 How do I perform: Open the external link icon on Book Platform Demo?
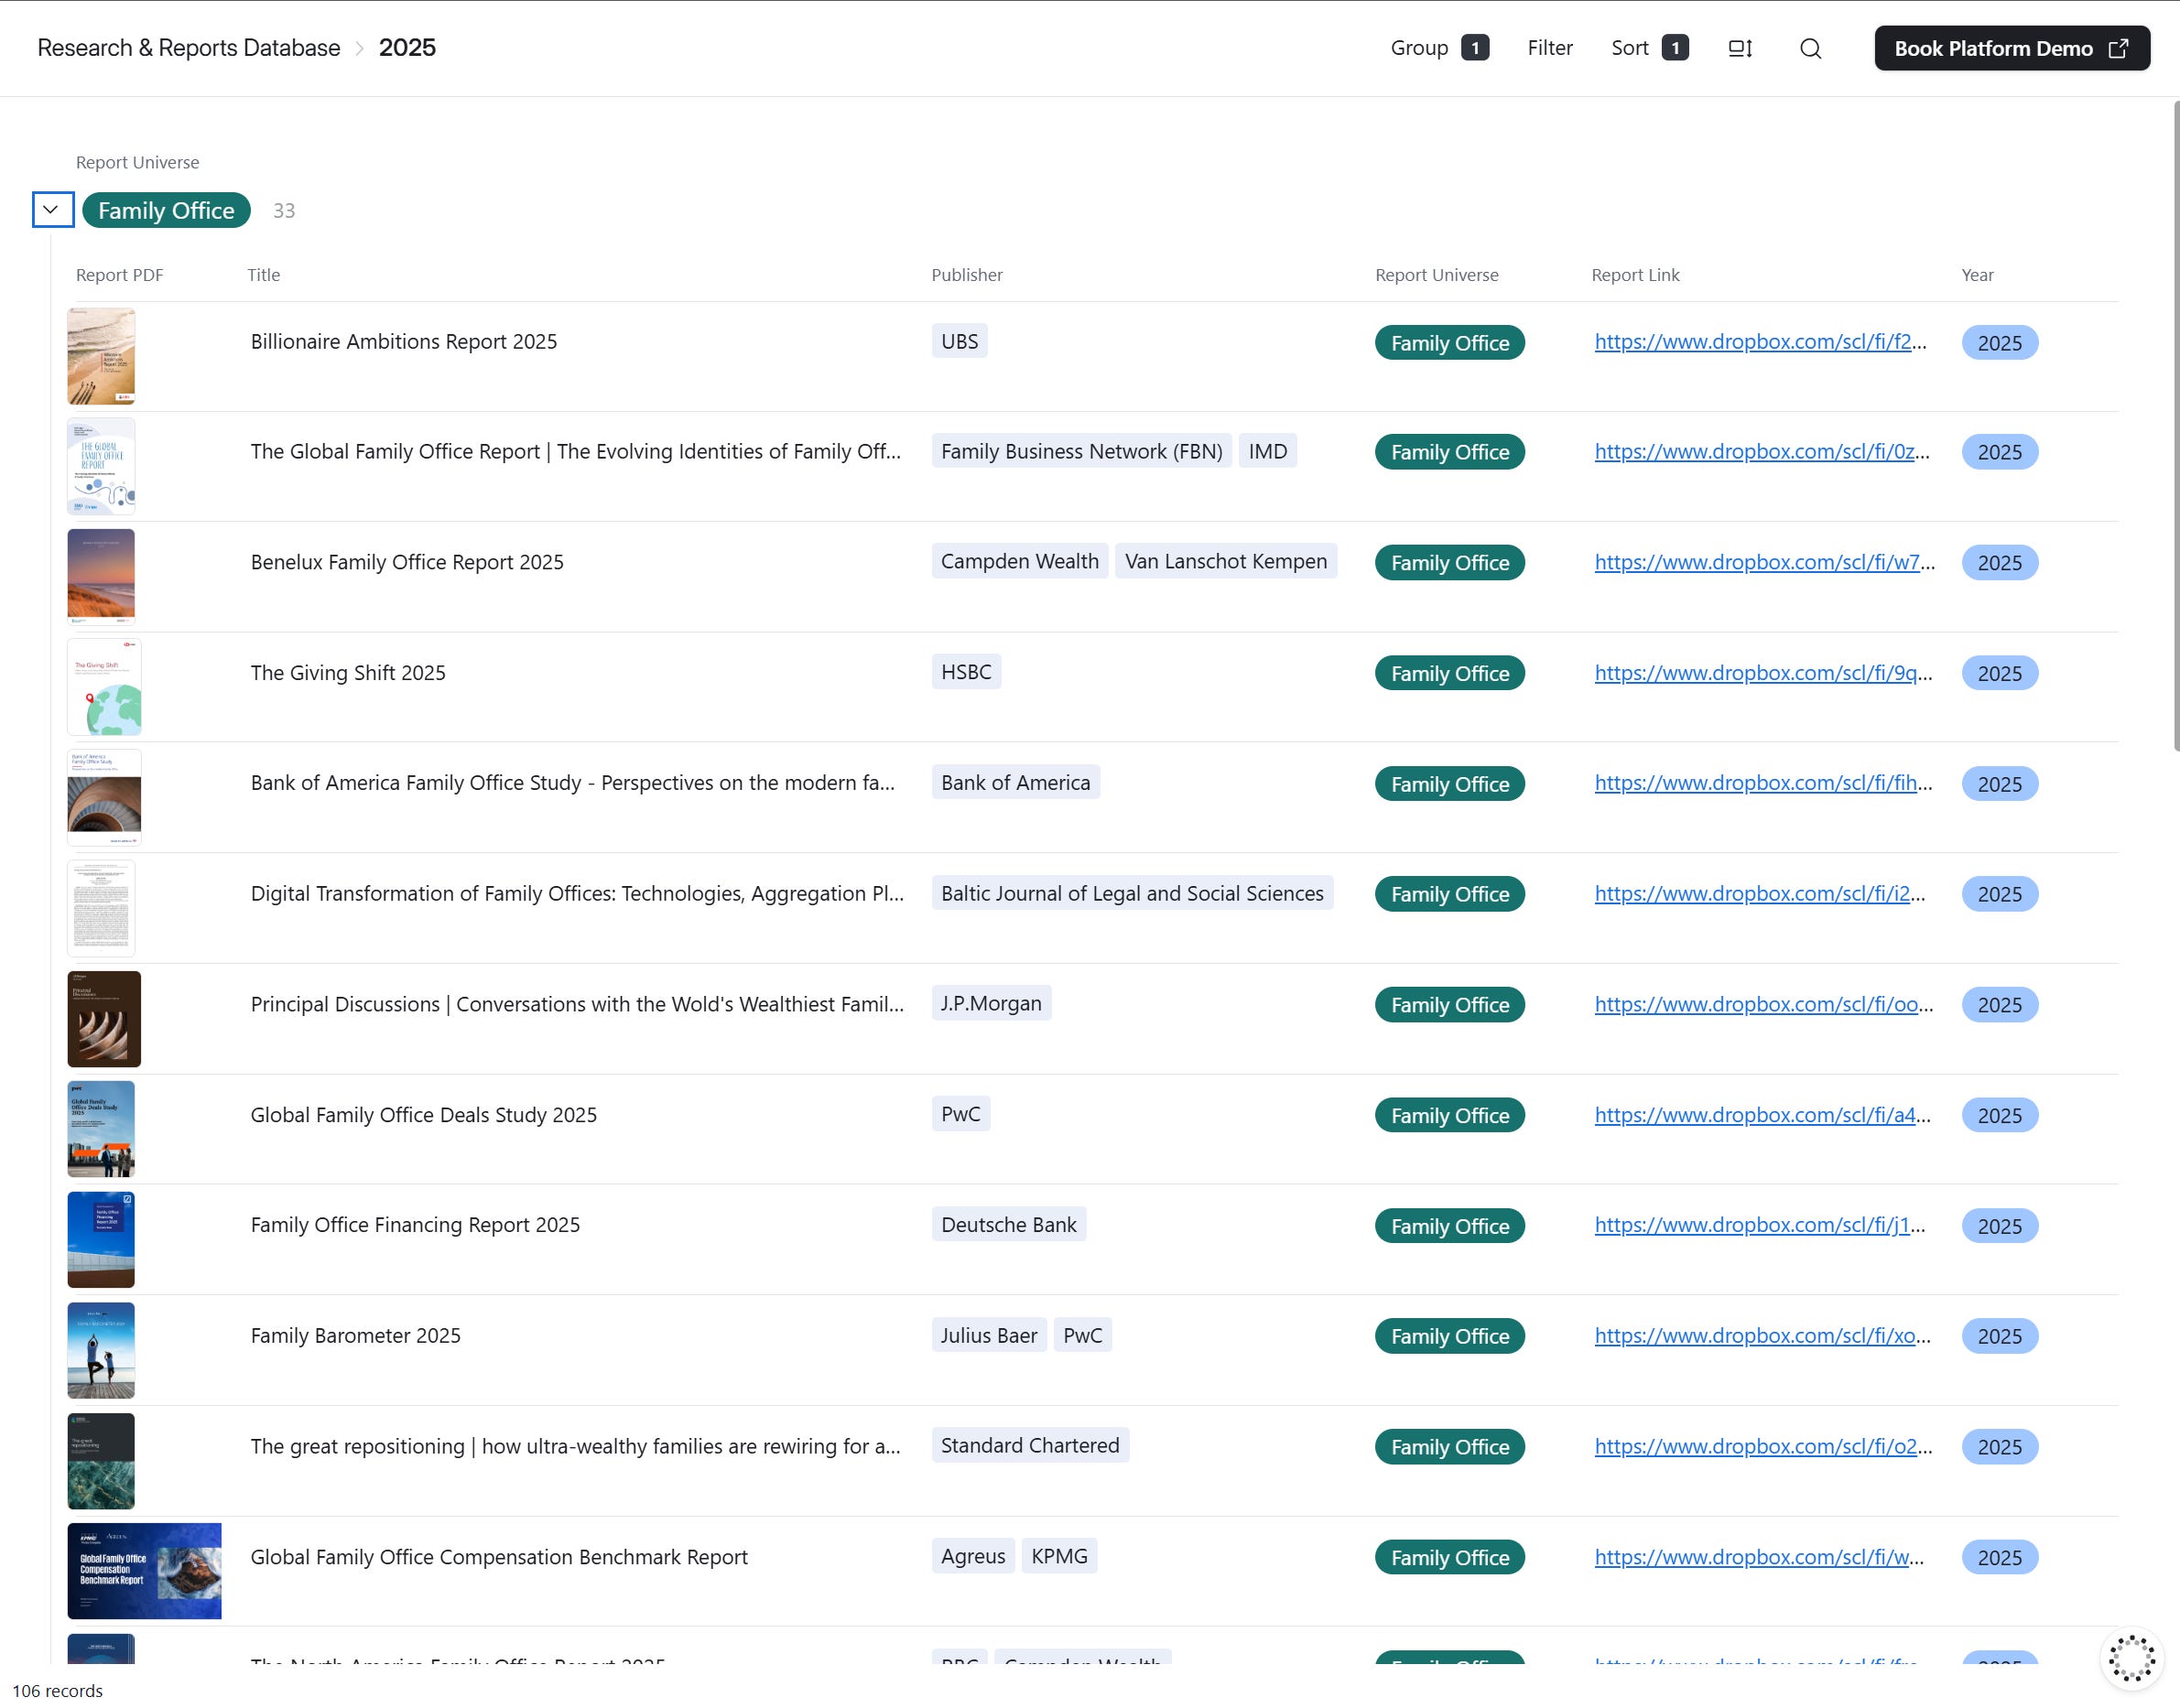[2118, 48]
